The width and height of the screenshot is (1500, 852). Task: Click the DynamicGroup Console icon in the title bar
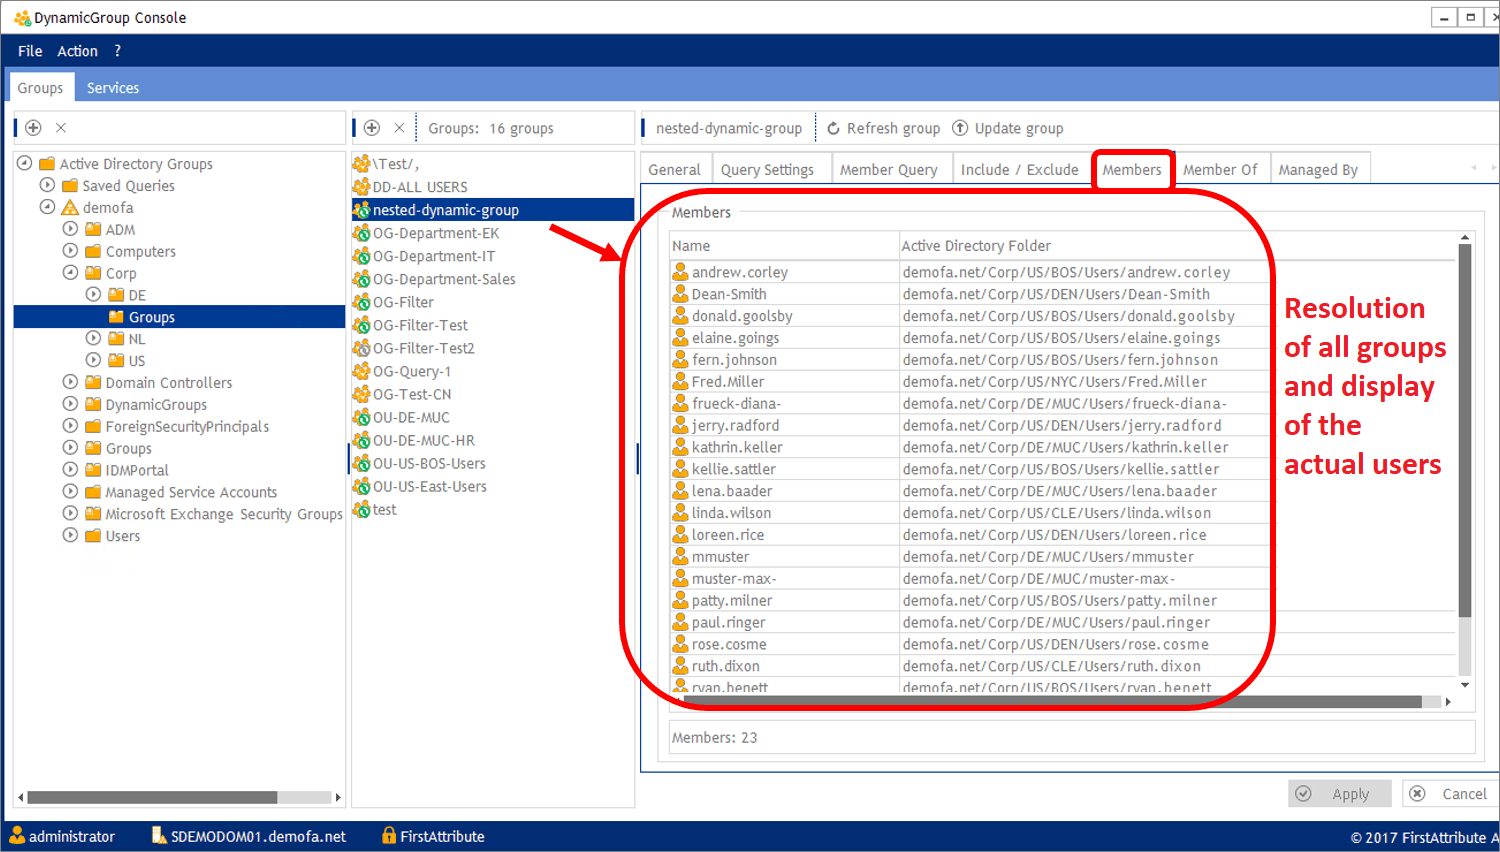pyautogui.click(x=22, y=16)
